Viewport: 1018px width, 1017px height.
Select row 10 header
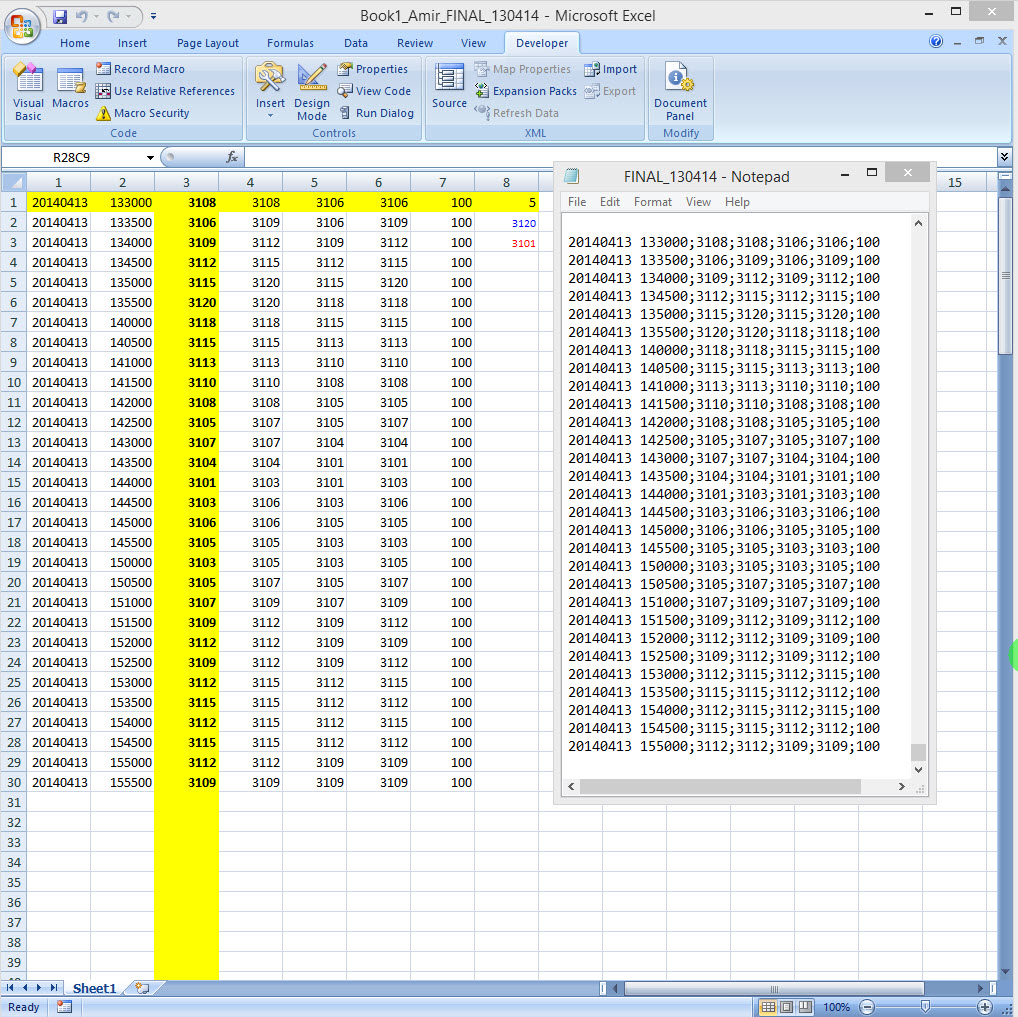tap(14, 383)
